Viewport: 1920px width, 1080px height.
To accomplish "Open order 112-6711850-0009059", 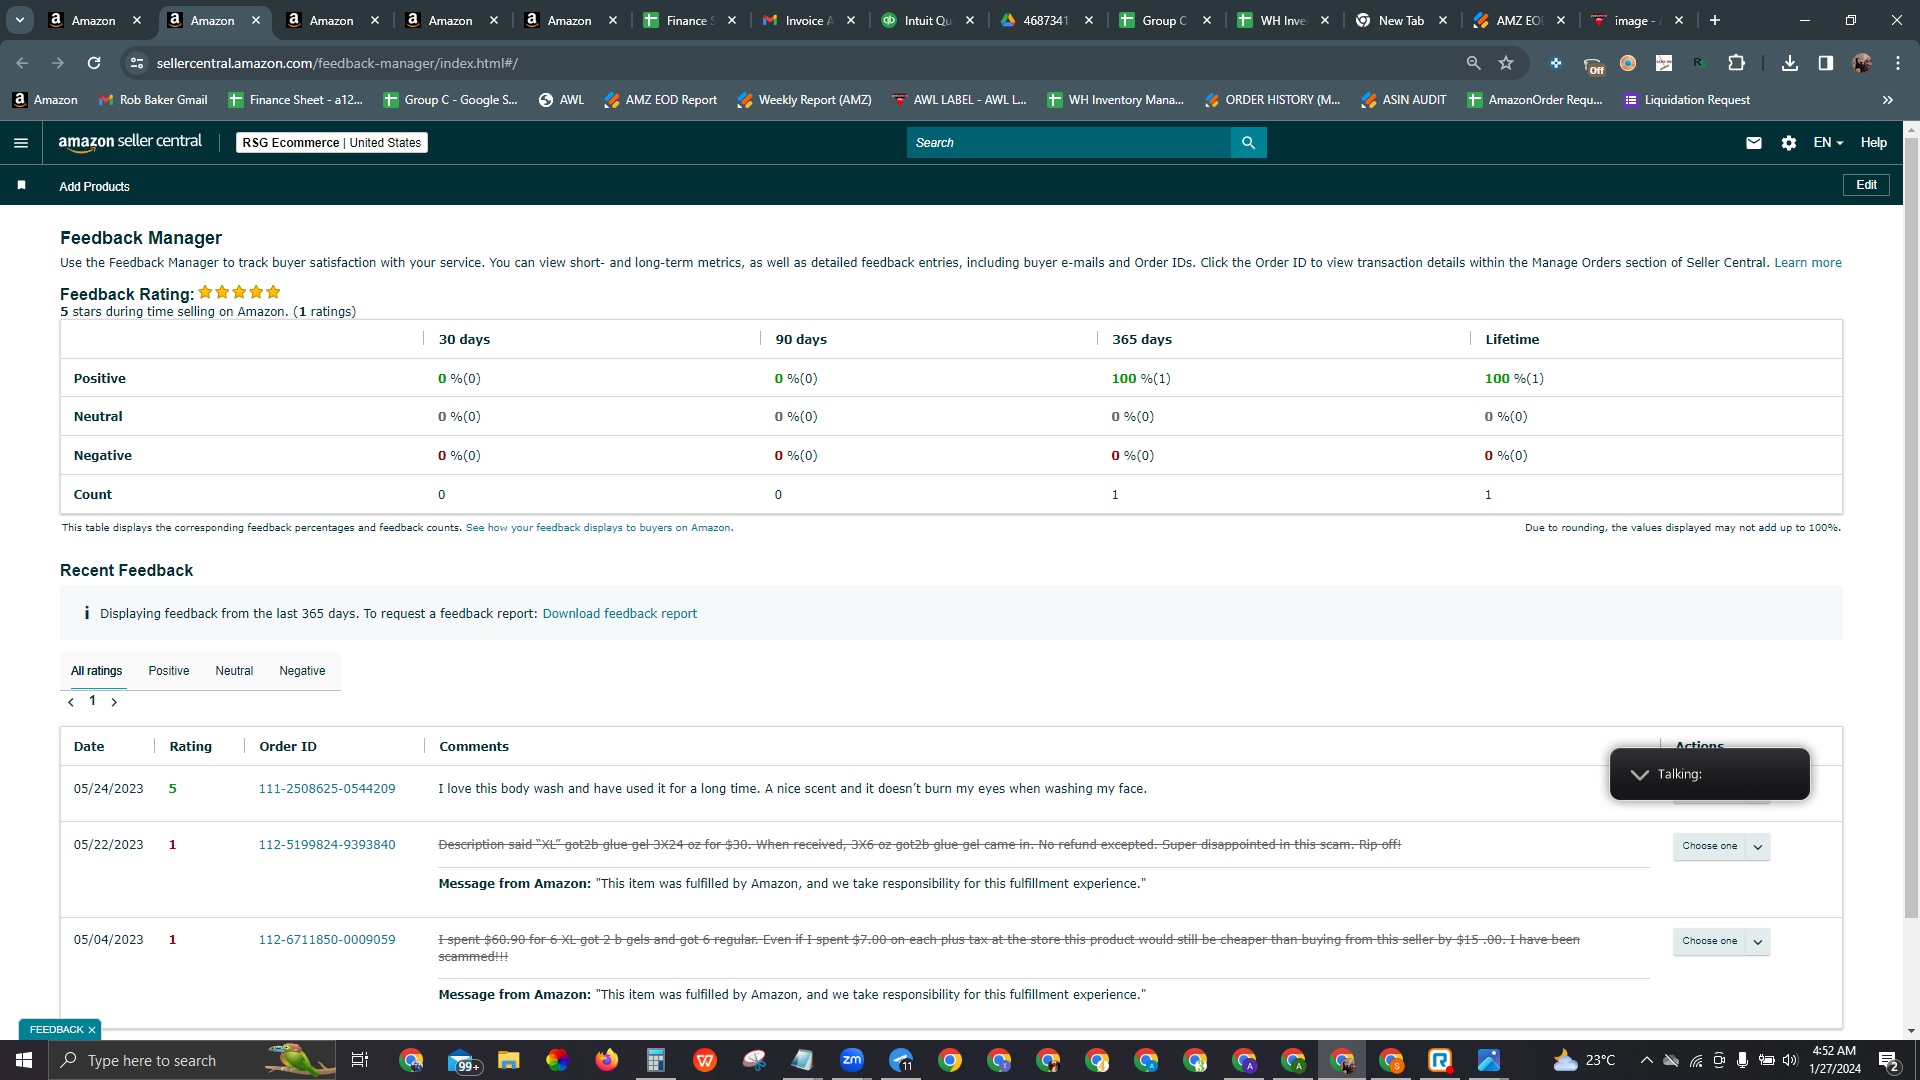I will [x=327, y=940].
